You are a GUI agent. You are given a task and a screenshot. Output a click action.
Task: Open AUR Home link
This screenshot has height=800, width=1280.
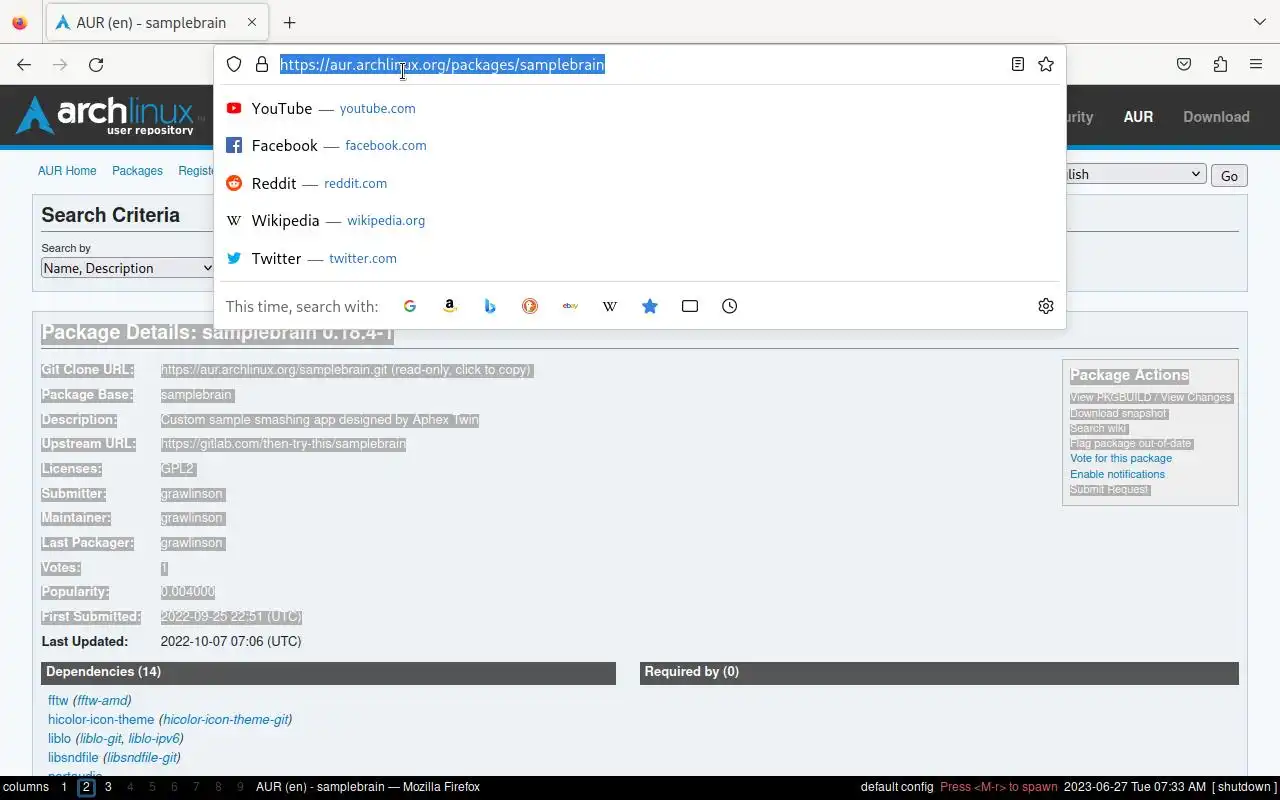[x=67, y=171]
